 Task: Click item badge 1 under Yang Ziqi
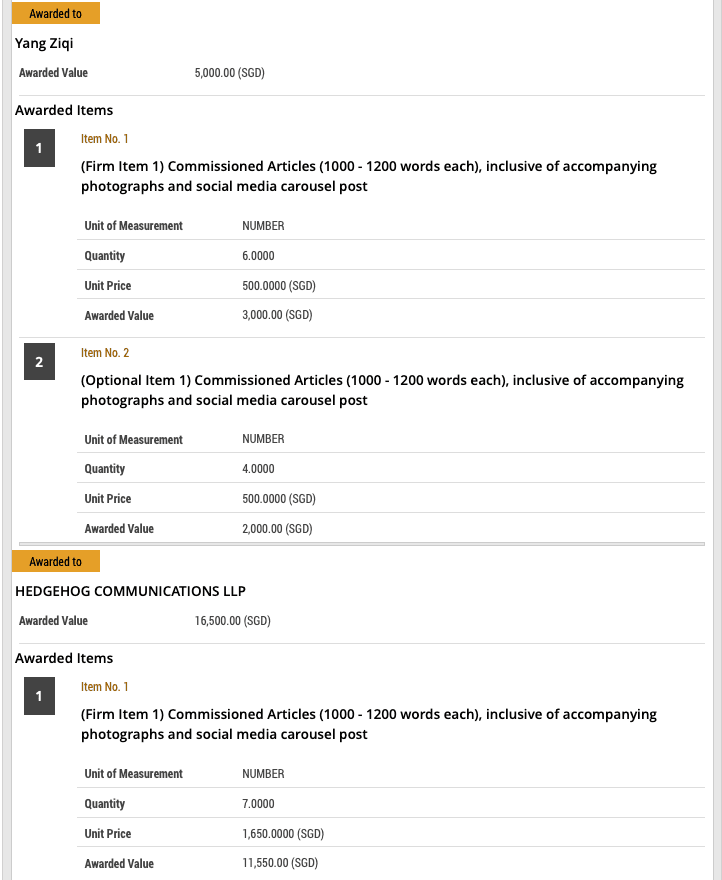click(x=39, y=149)
